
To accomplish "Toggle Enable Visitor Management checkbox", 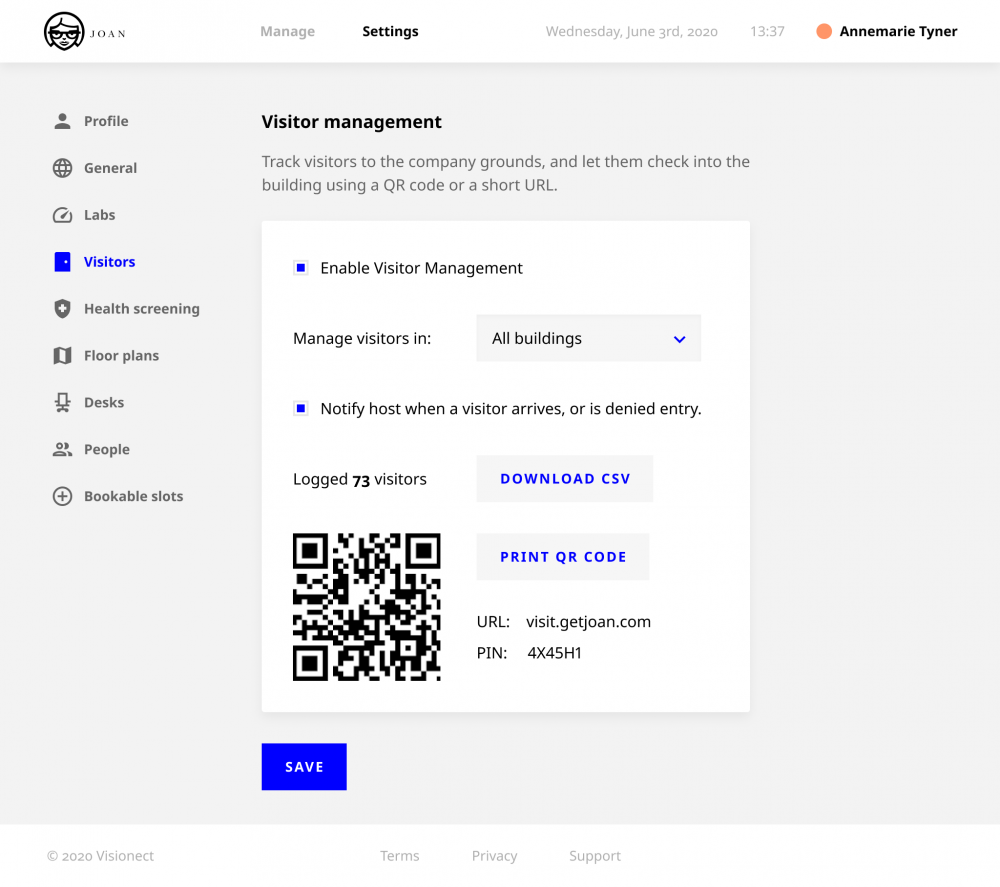I will (x=301, y=268).
